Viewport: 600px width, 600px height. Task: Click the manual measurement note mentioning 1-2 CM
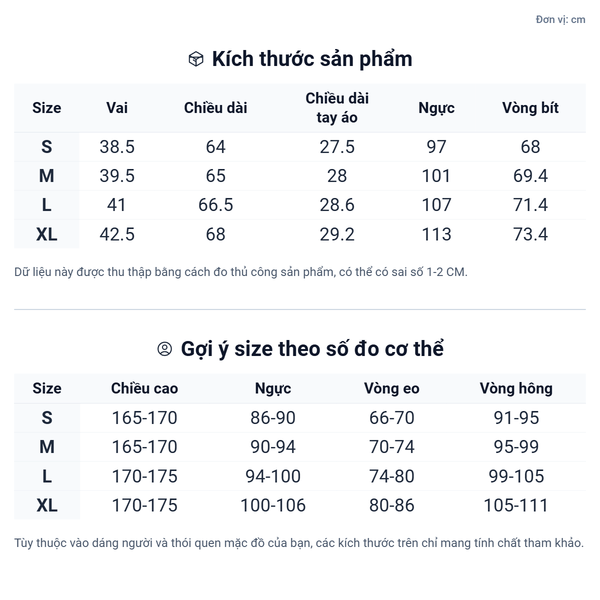pos(241,272)
